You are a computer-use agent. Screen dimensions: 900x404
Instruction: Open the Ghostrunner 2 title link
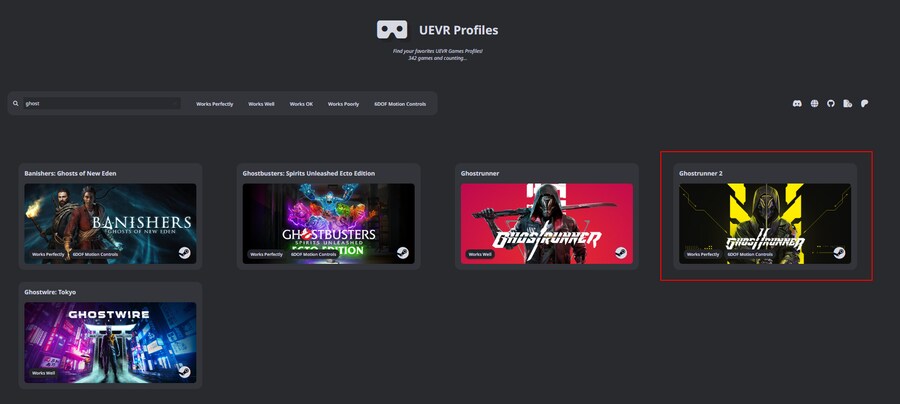pyautogui.click(x=701, y=173)
